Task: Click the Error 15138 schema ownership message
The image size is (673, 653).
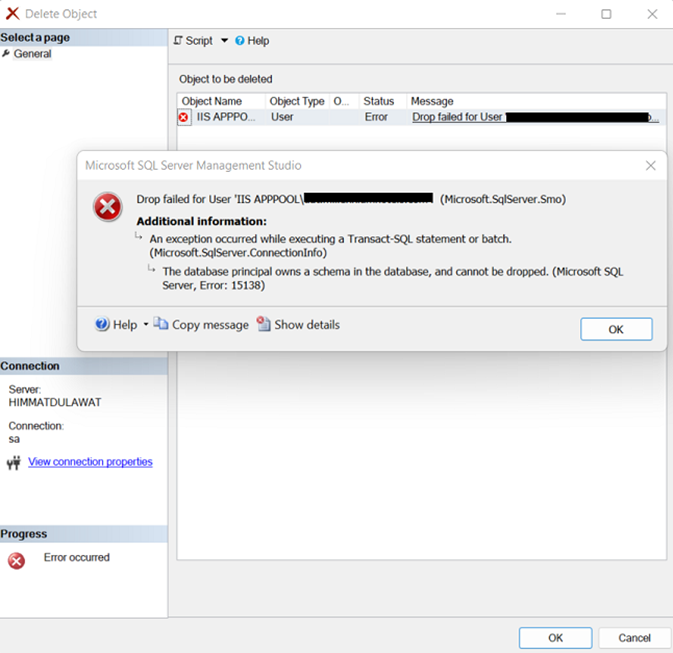Action: (x=392, y=278)
